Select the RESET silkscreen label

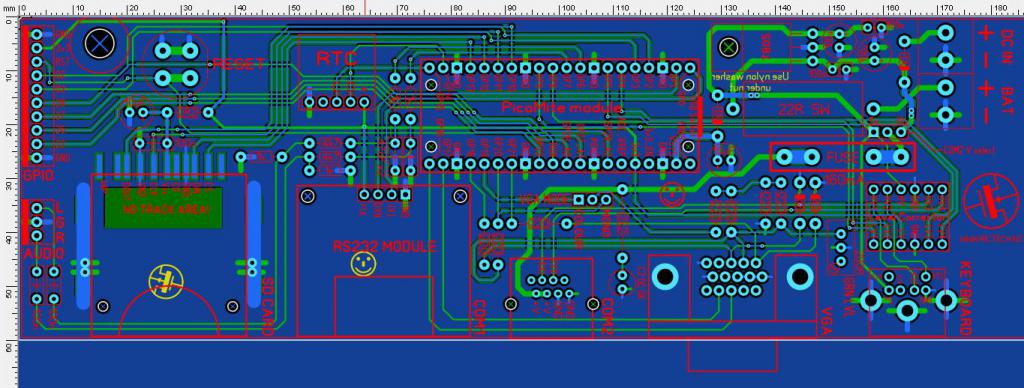pyautogui.click(x=239, y=64)
